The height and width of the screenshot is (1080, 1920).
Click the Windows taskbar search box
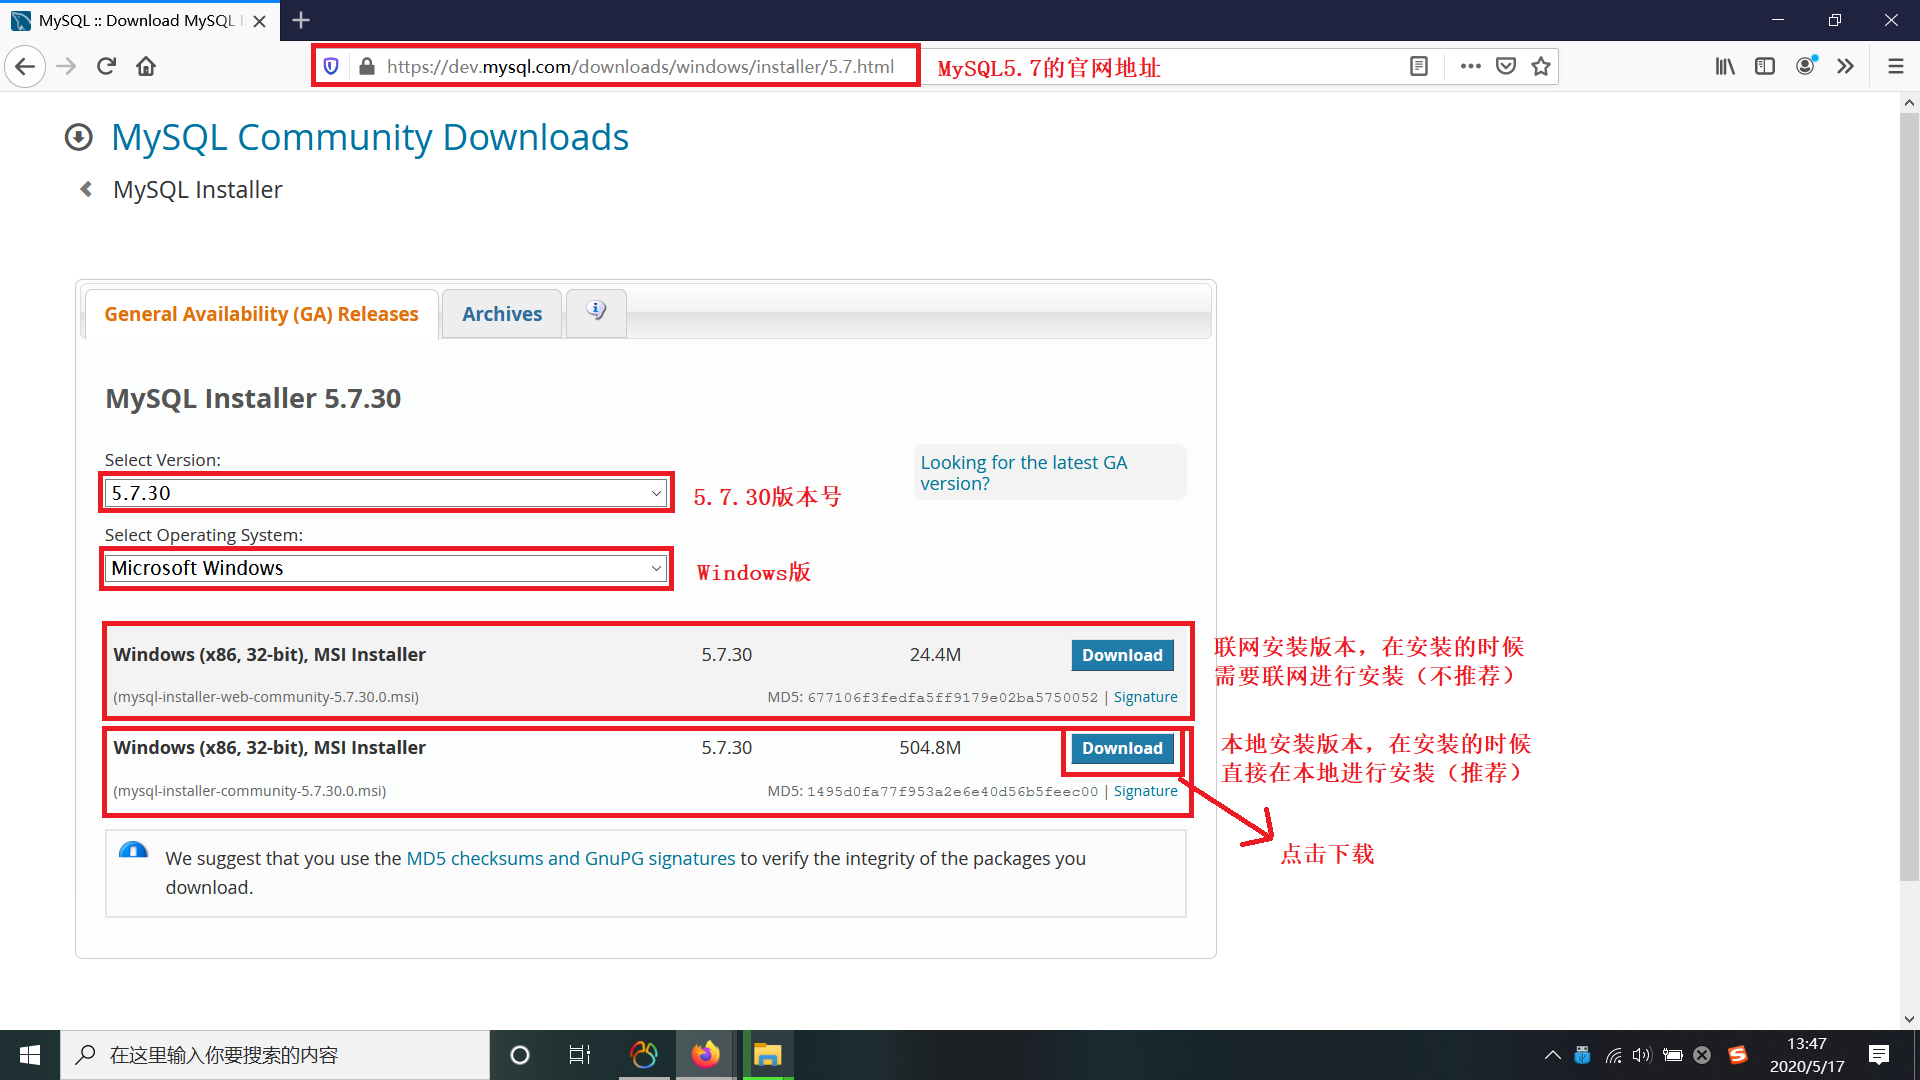pyautogui.click(x=275, y=1055)
